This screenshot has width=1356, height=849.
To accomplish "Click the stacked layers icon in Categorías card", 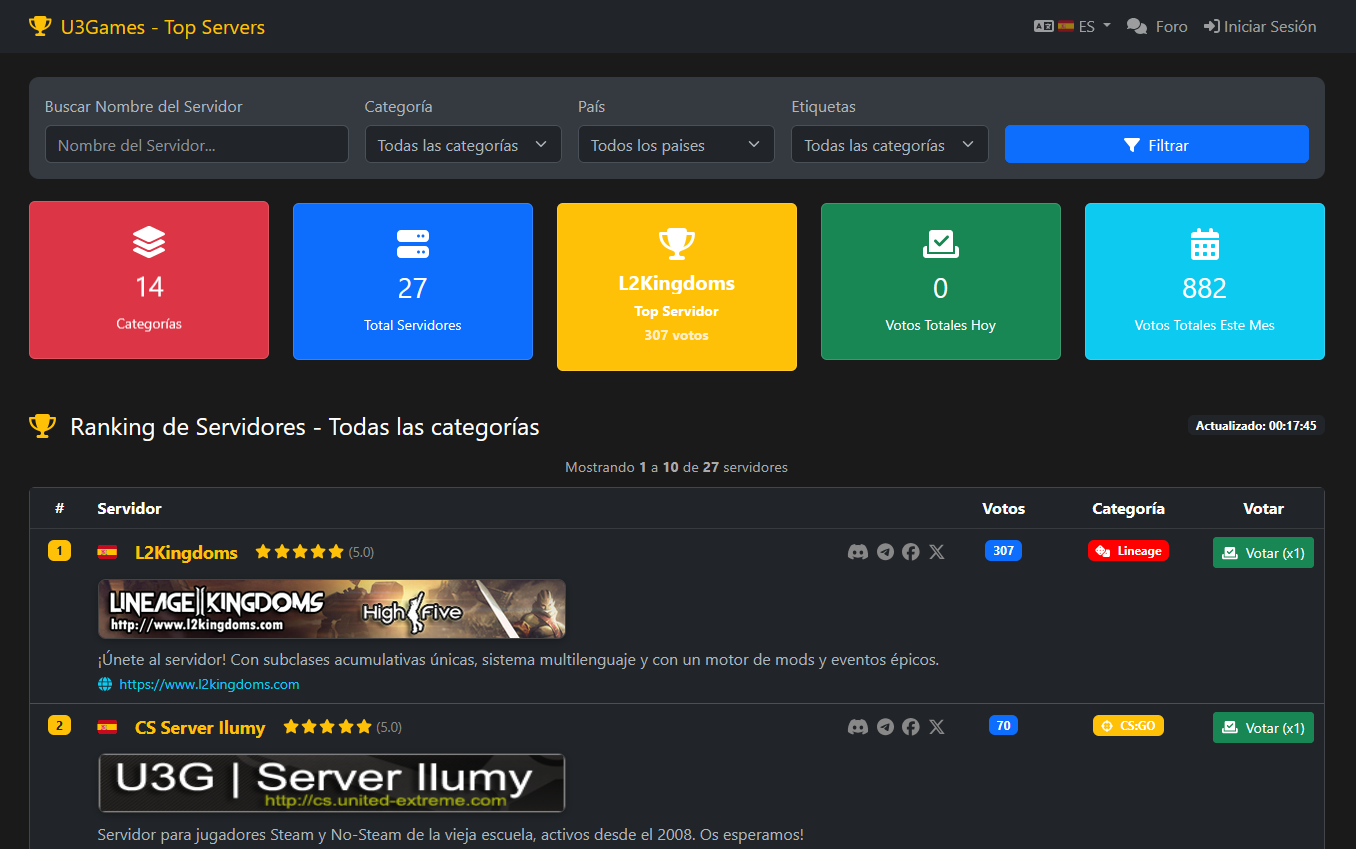I will tap(149, 242).
